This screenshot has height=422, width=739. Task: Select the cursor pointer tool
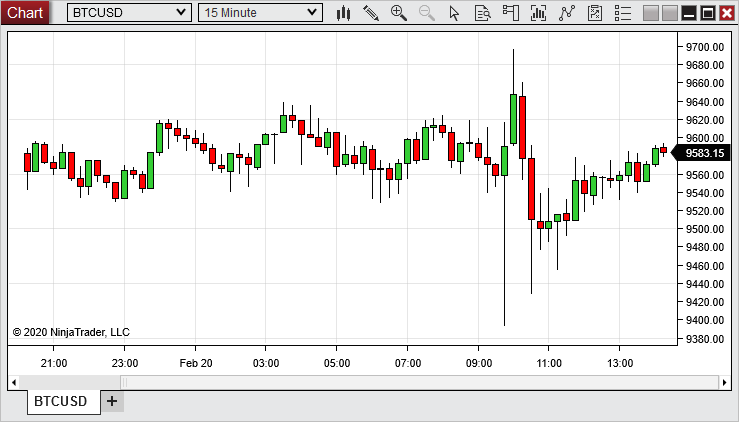point(455,13)
